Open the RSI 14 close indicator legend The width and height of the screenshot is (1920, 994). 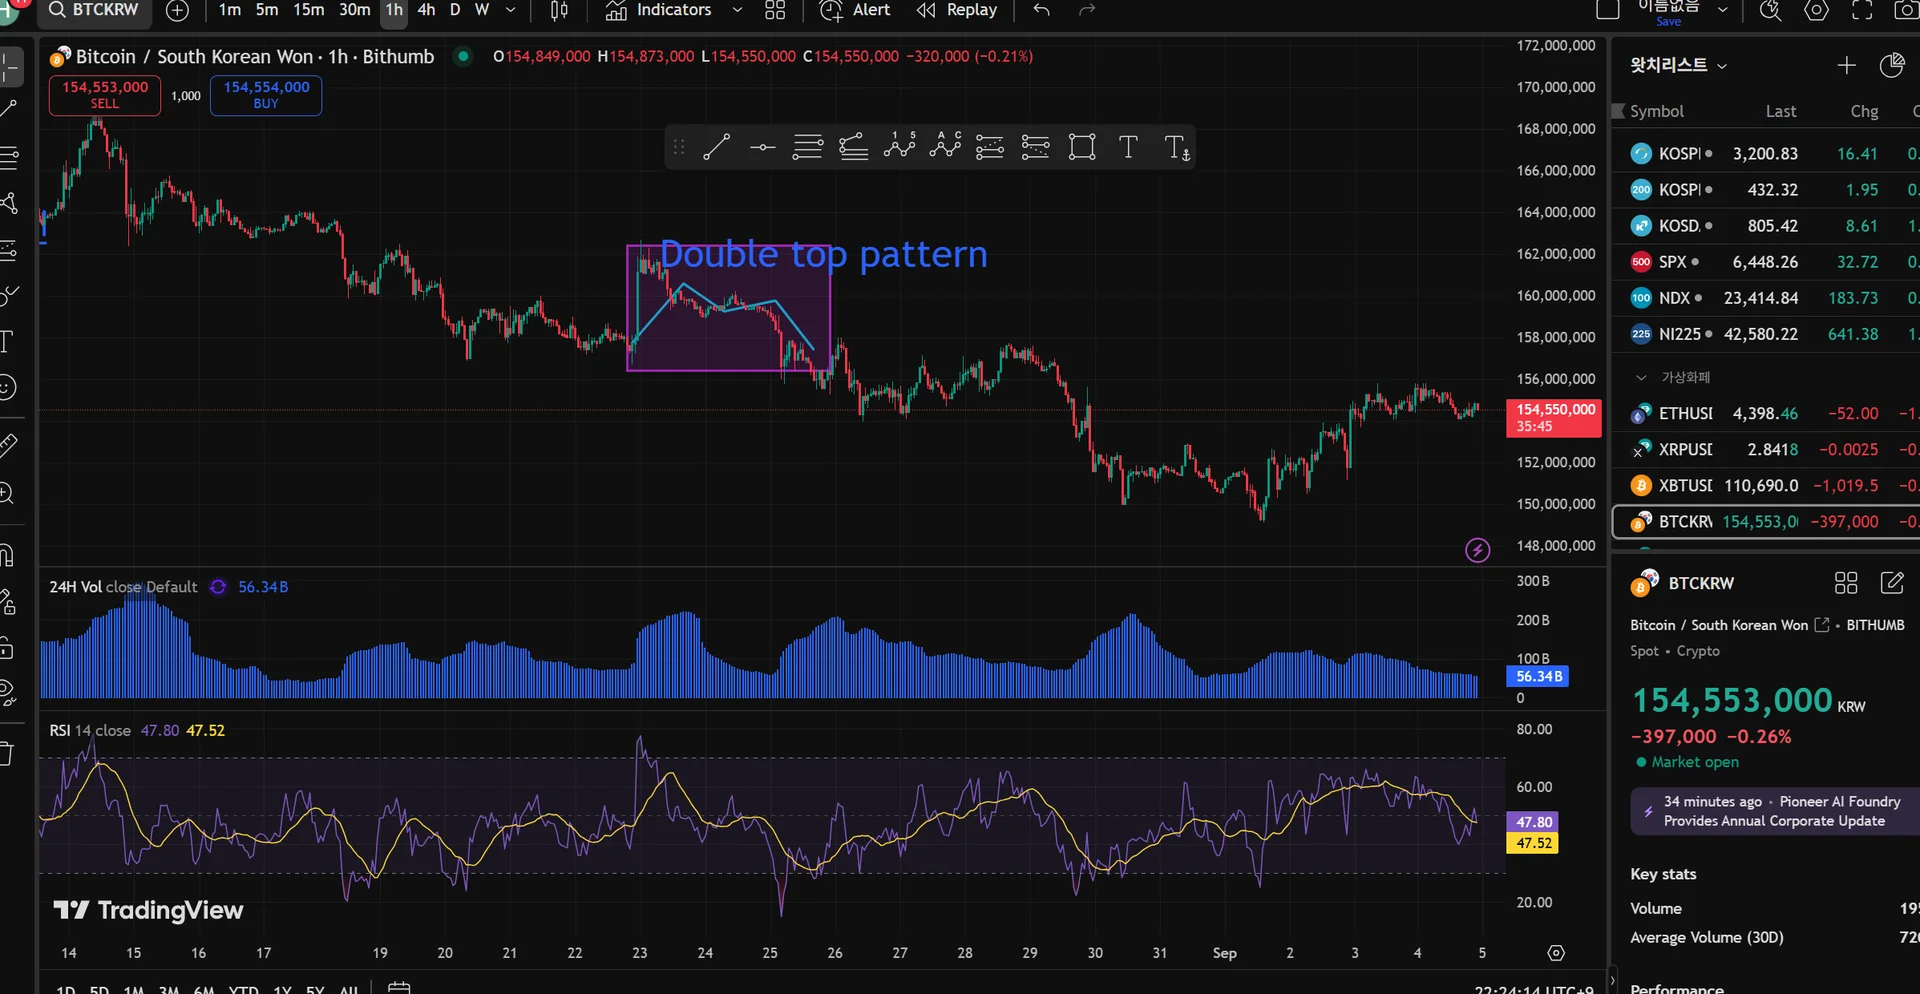point(90,731)
